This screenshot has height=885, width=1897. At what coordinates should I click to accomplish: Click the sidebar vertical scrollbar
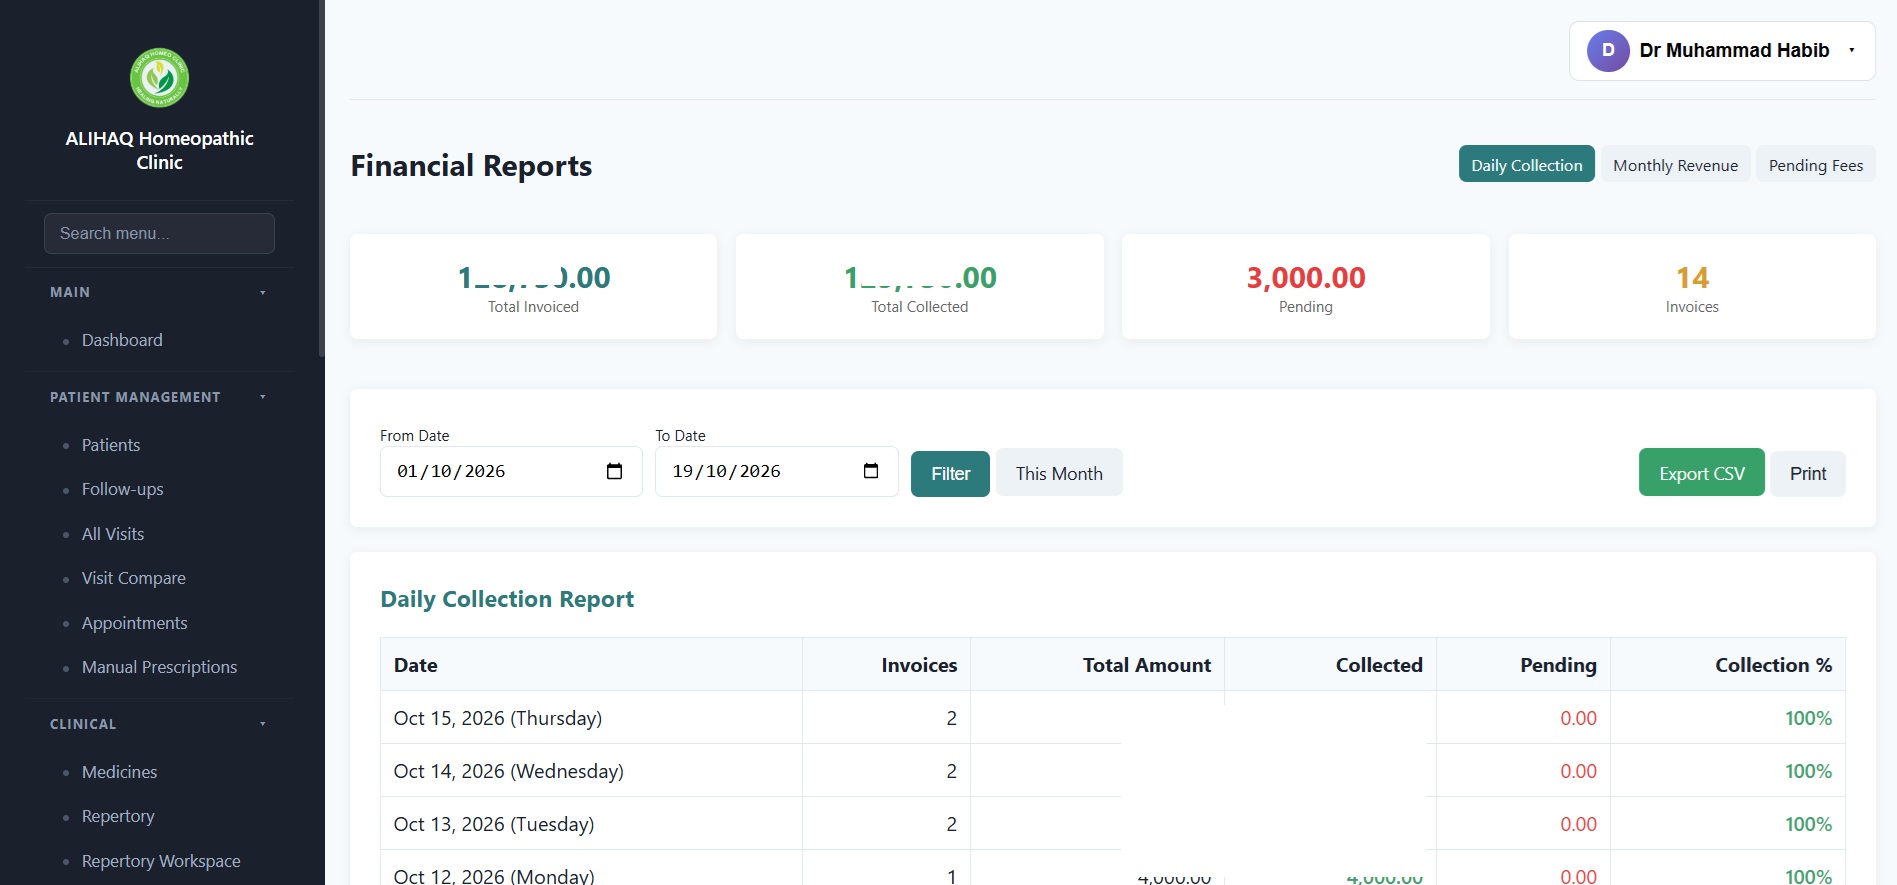coord(321,178)
